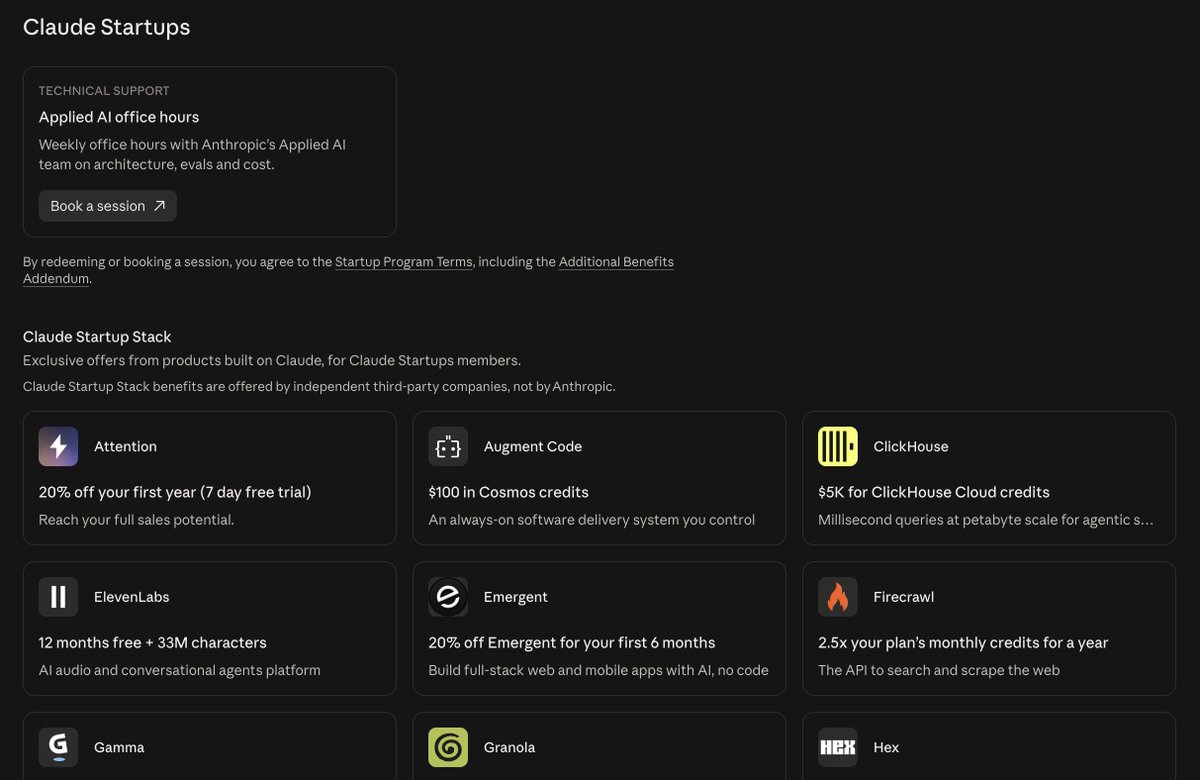Select the 20% off first year Attention offer
The image size is (1200, 780).
coord(175,492)
